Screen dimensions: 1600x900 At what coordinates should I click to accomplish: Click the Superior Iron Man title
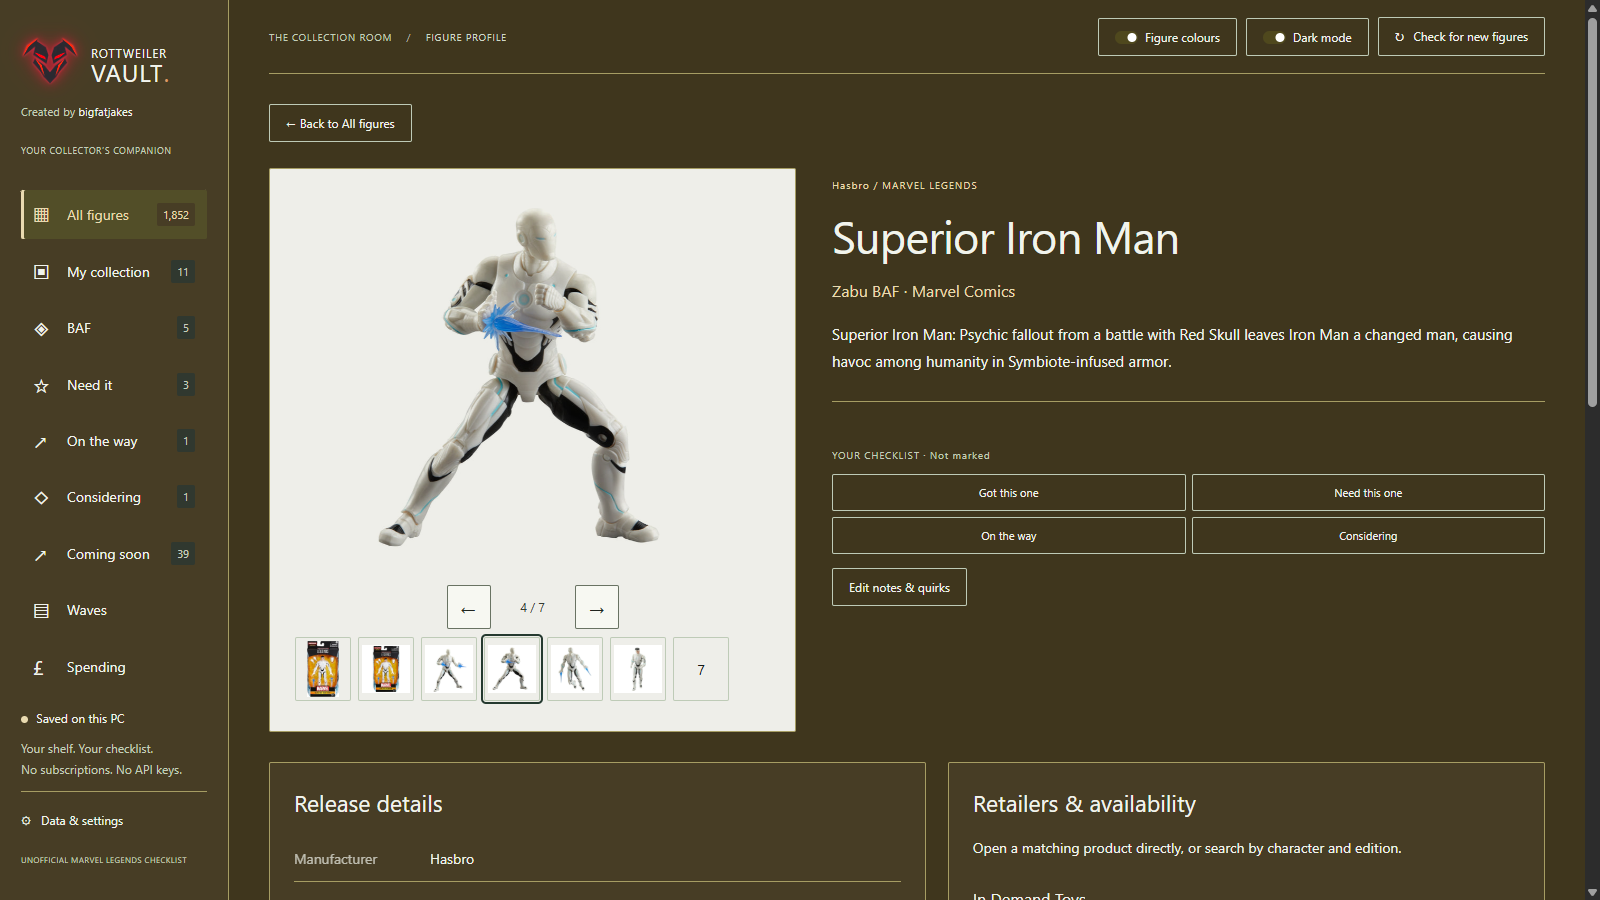pyautogui.click(x=1005, y=239)
